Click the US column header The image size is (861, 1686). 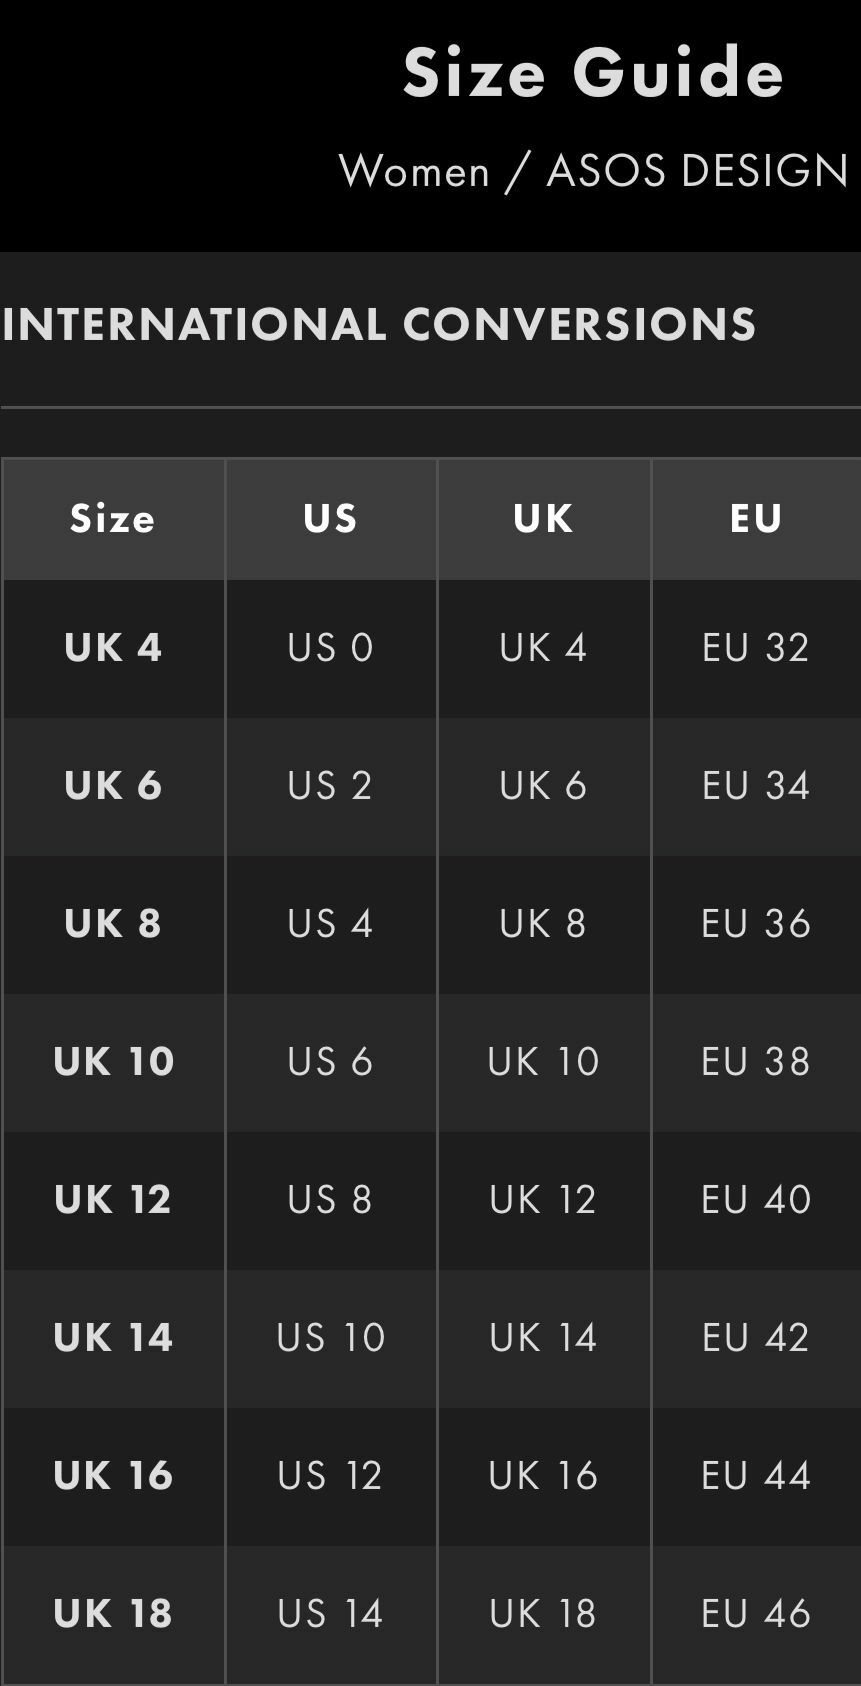click(331, 519)
